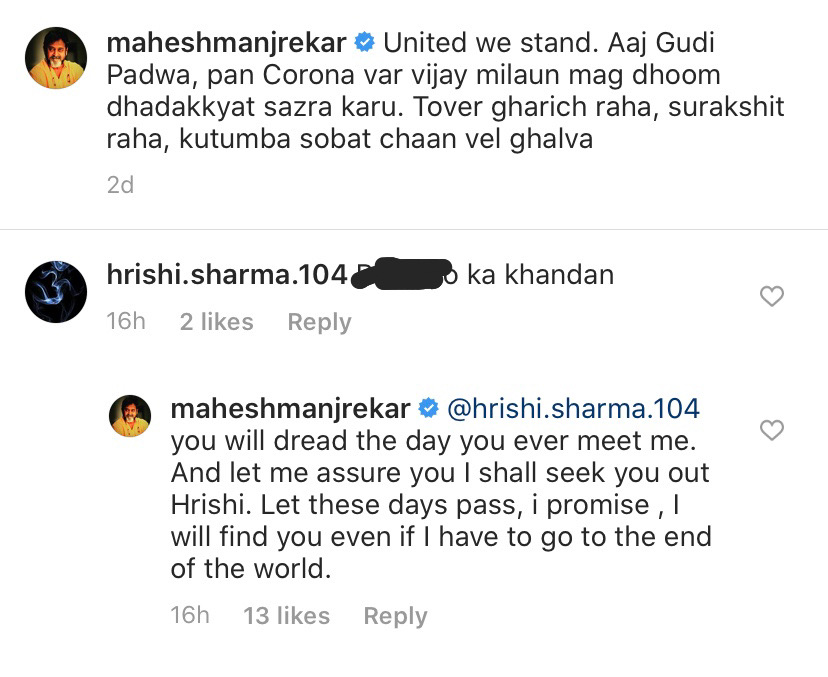View who gave the 2 likes
The image size is (828, 677).
click(x=216, y=322)
